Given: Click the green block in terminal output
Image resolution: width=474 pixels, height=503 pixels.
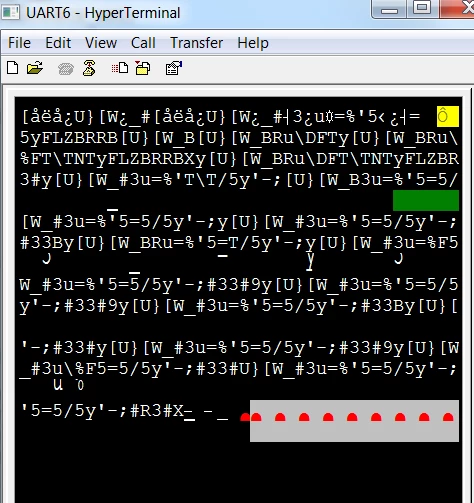Looking at the screenshot, I should 426,201.
